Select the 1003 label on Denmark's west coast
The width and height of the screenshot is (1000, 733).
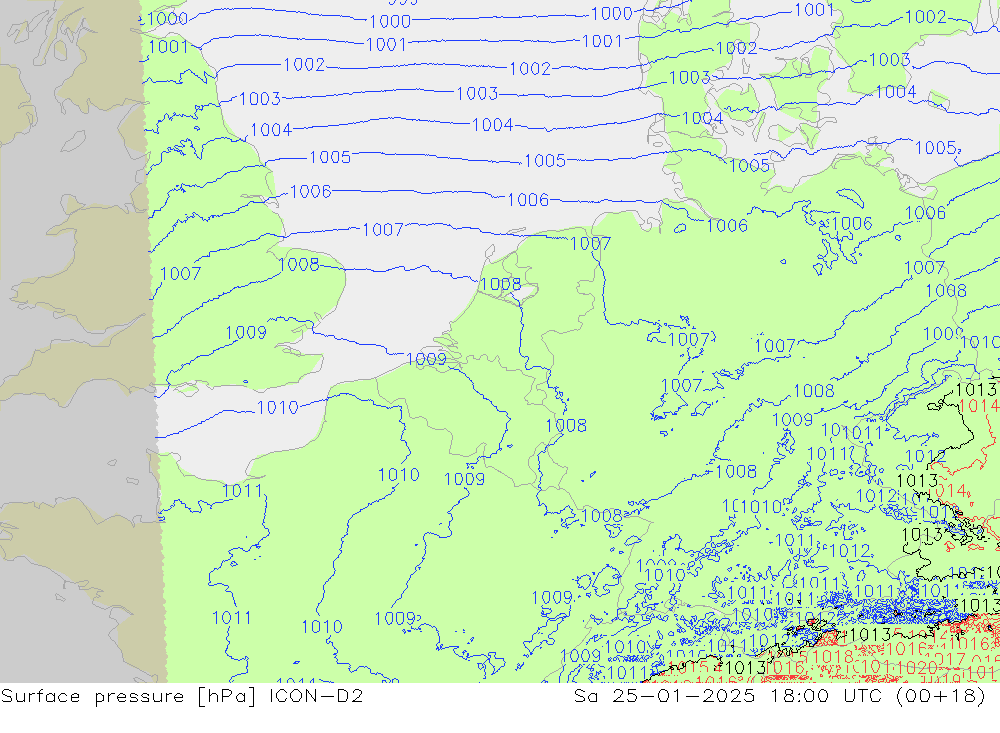(x=689, y=78)
